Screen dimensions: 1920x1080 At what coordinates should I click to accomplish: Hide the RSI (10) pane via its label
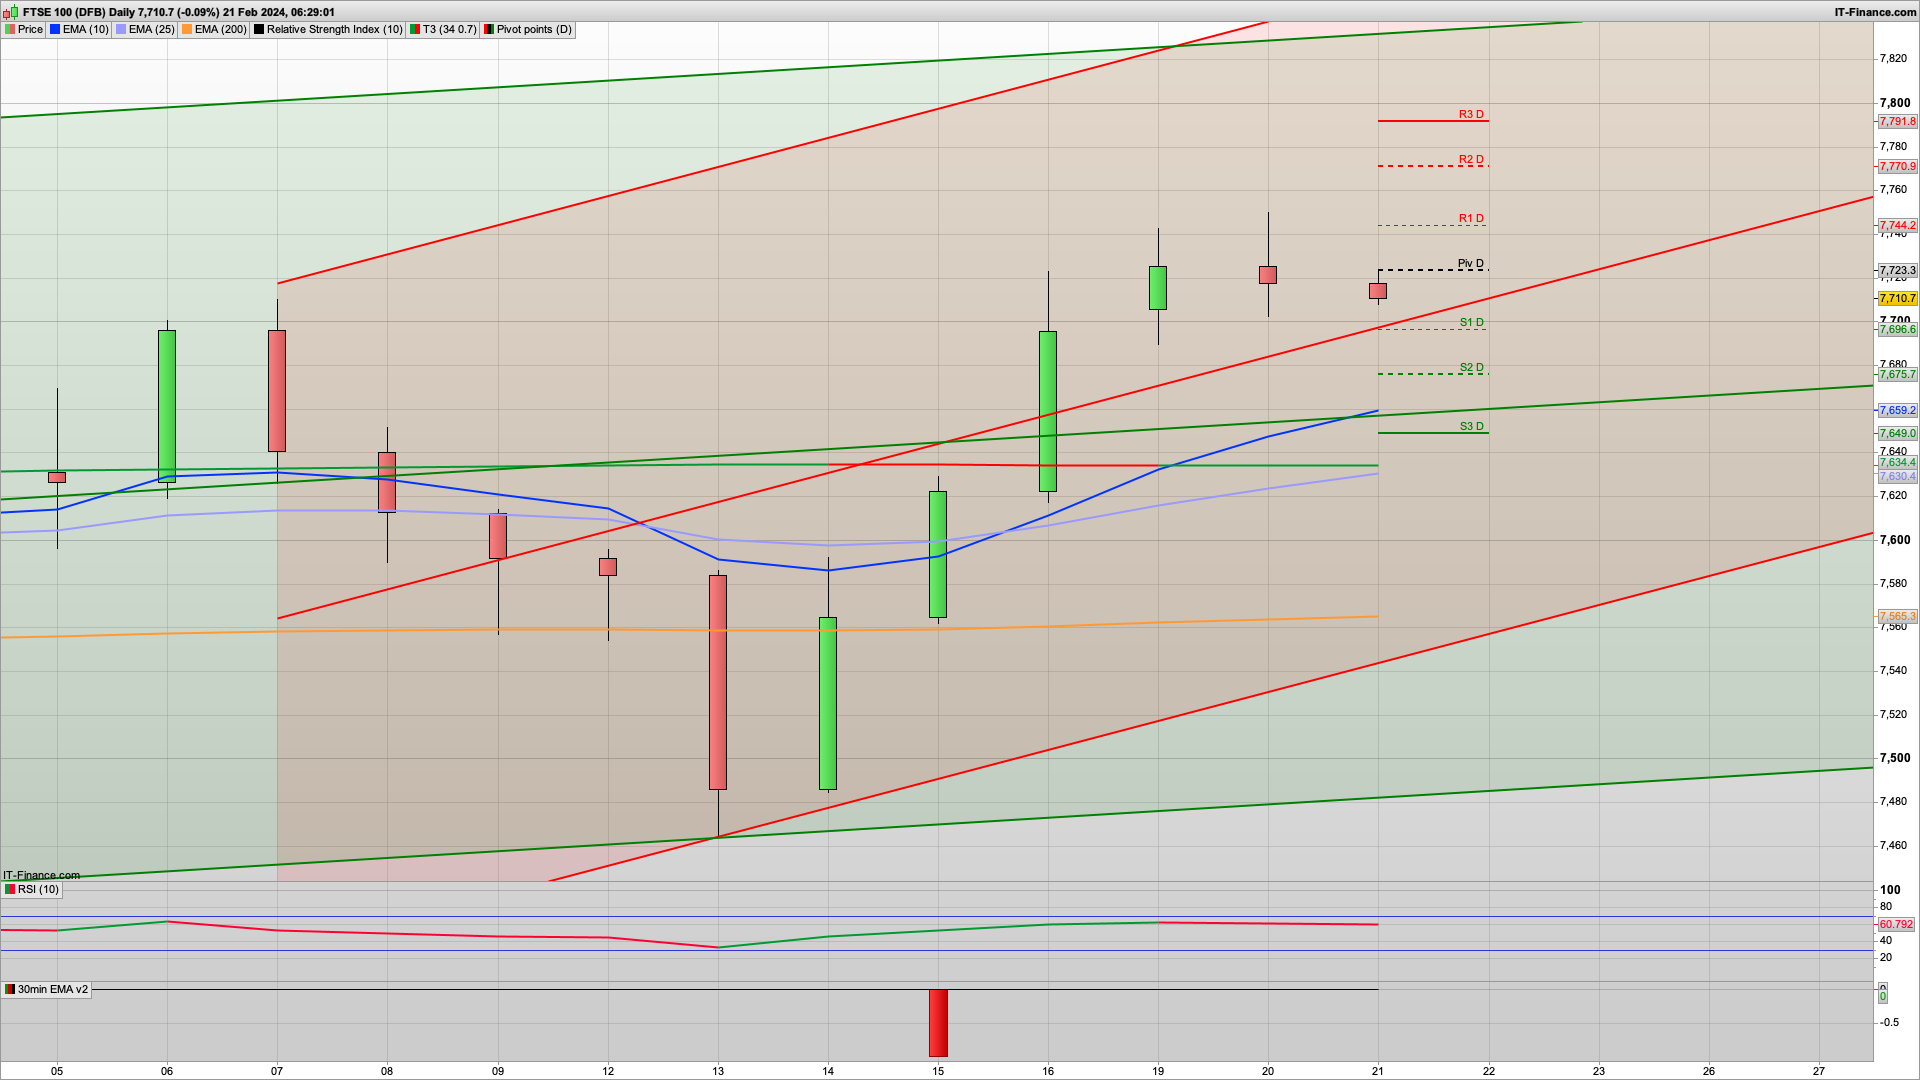click(x=38, y=890)
